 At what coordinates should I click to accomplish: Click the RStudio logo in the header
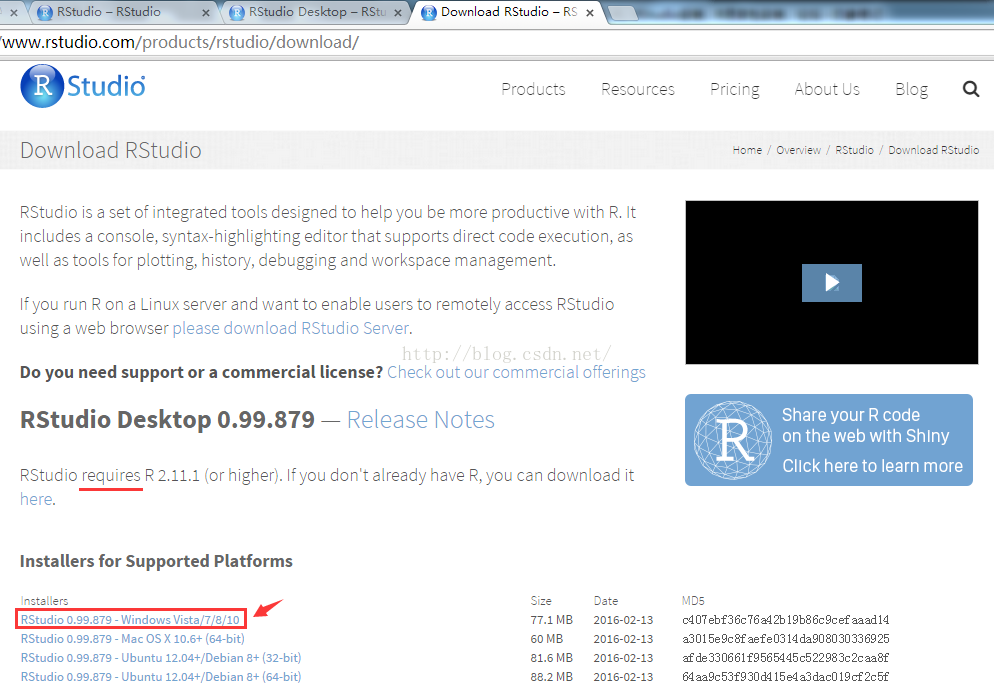(83, 86)
